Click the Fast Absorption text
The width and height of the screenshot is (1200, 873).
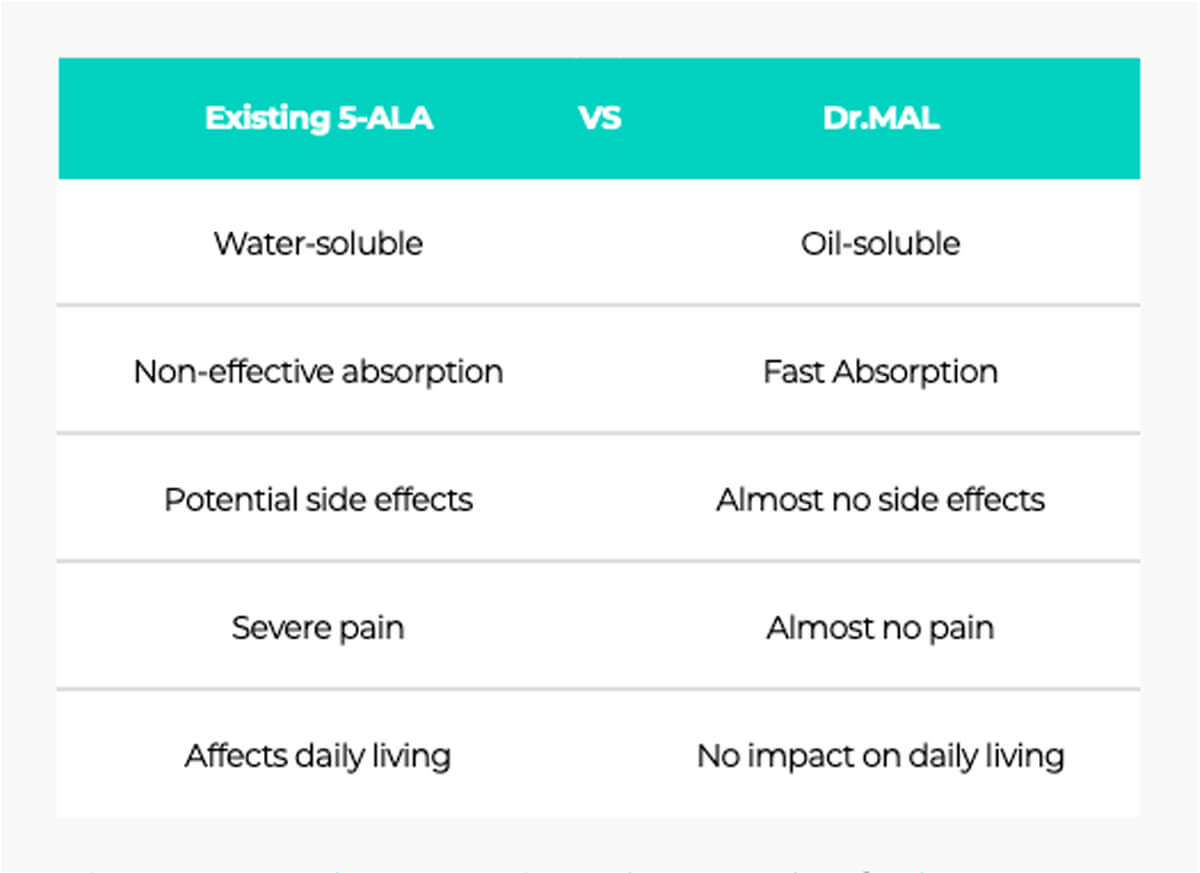coord(880,371)
